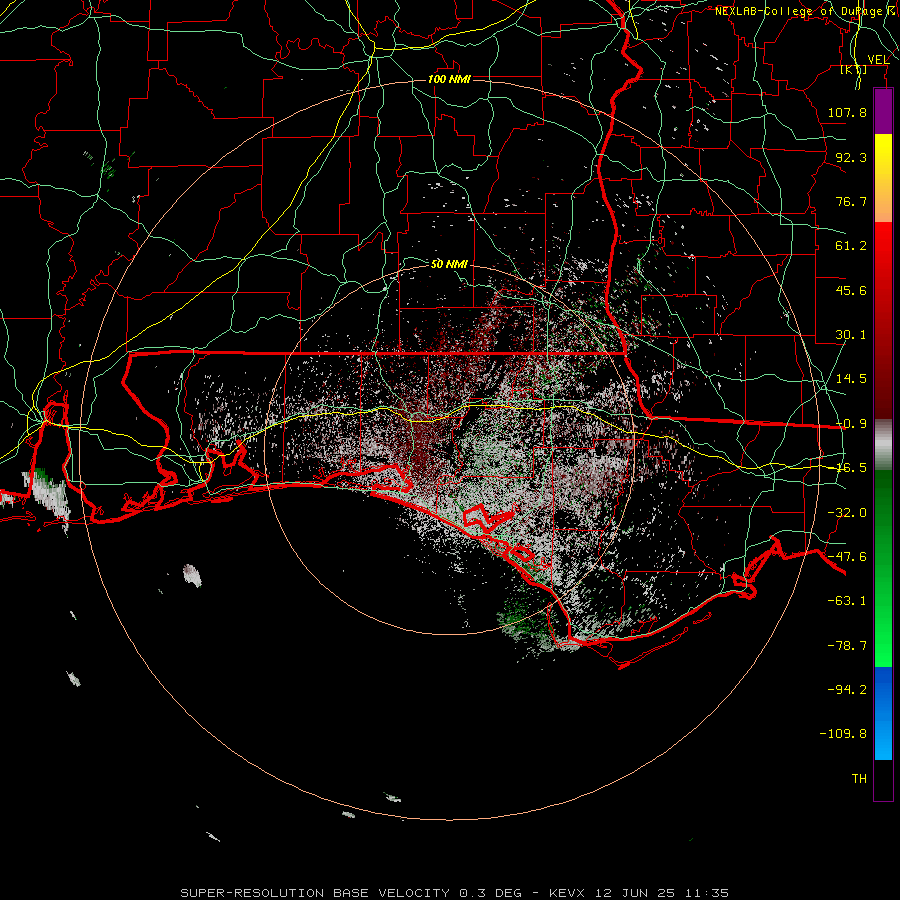Viewport: 900px width, 900px height.
Task: Click the red segment of the color bar
Action: click(883, 320)
